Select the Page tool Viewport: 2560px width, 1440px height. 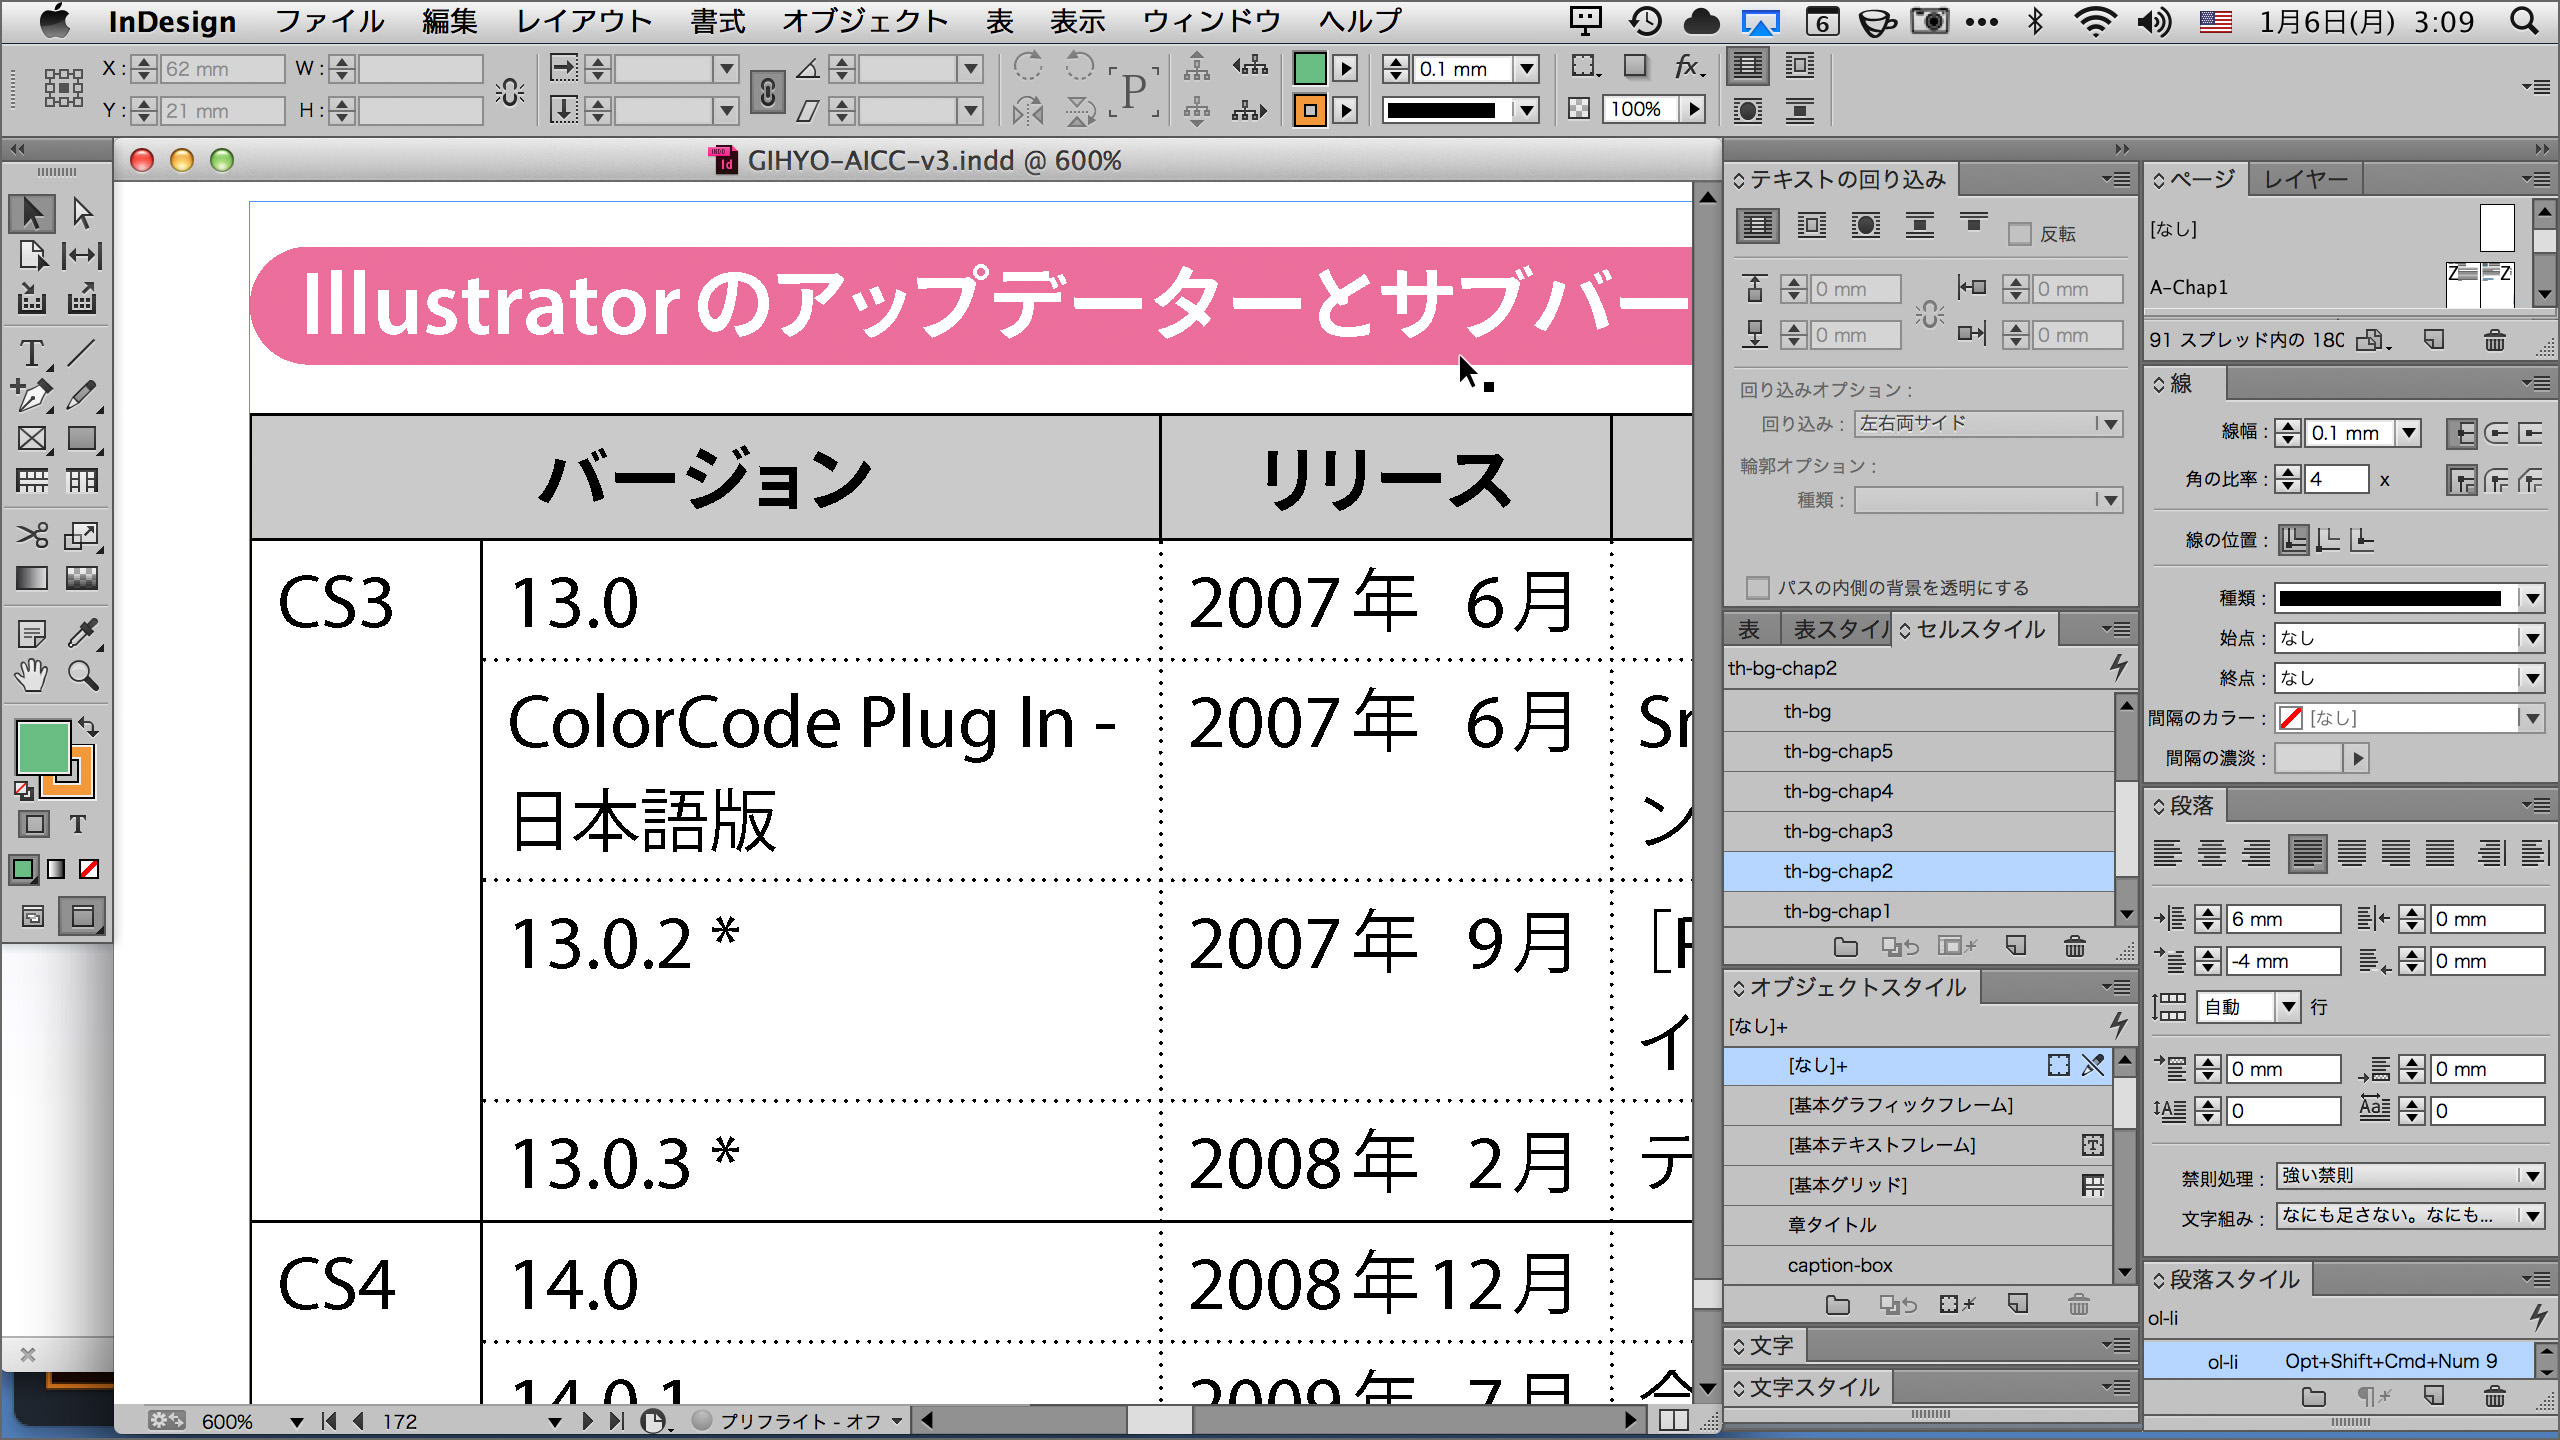pos(32,256)
